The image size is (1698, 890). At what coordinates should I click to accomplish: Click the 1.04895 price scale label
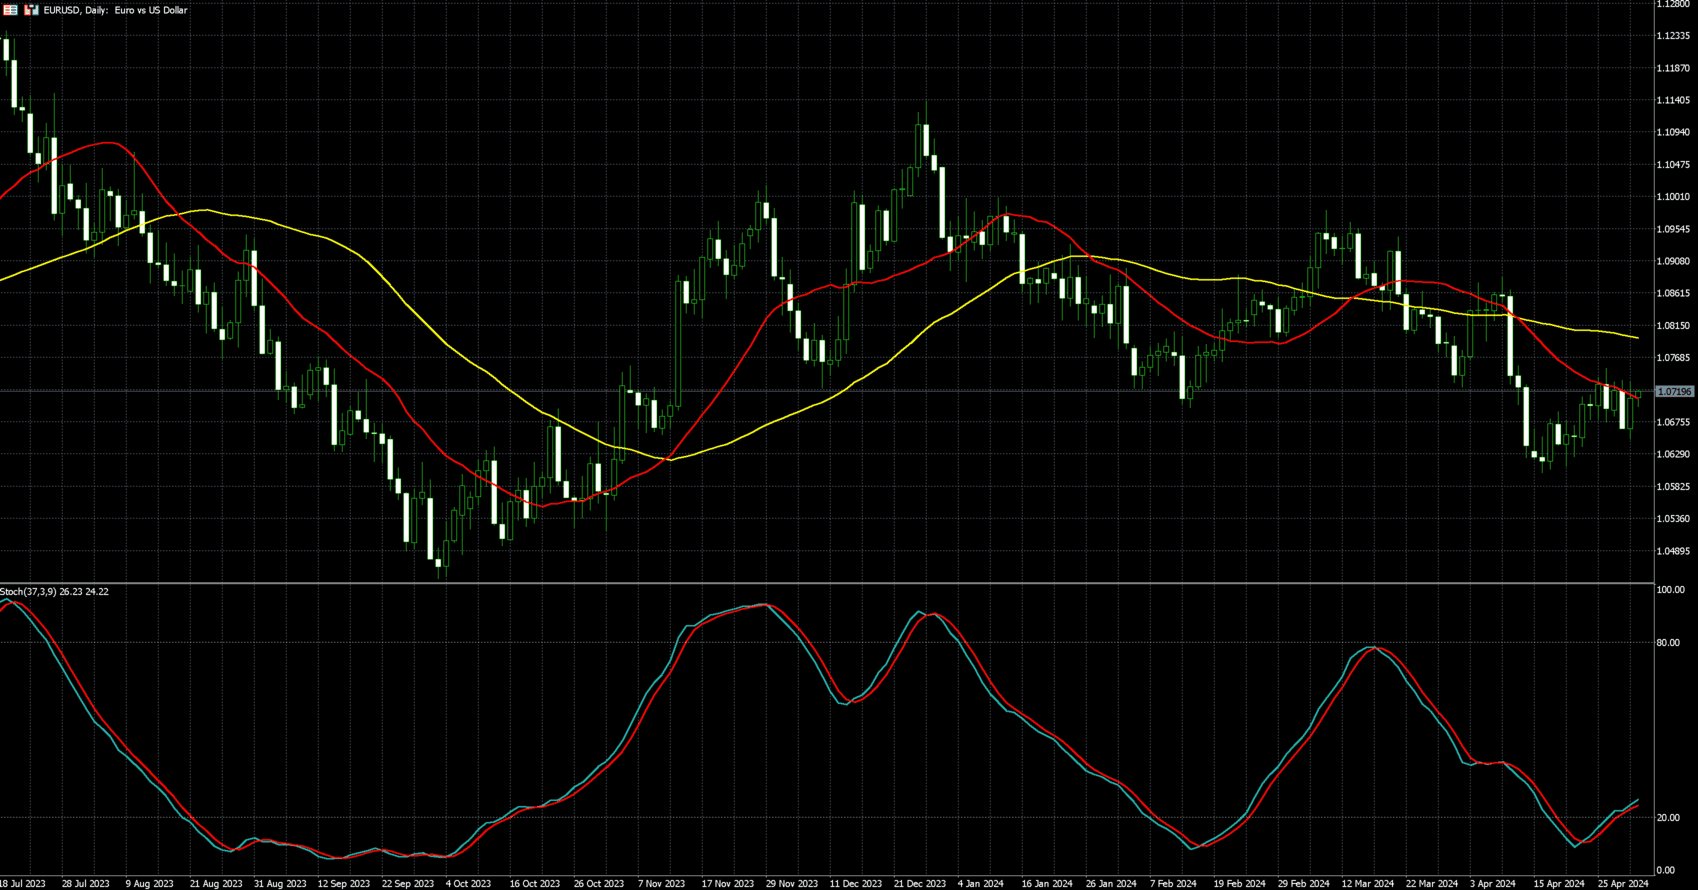tap(1674, 551)
